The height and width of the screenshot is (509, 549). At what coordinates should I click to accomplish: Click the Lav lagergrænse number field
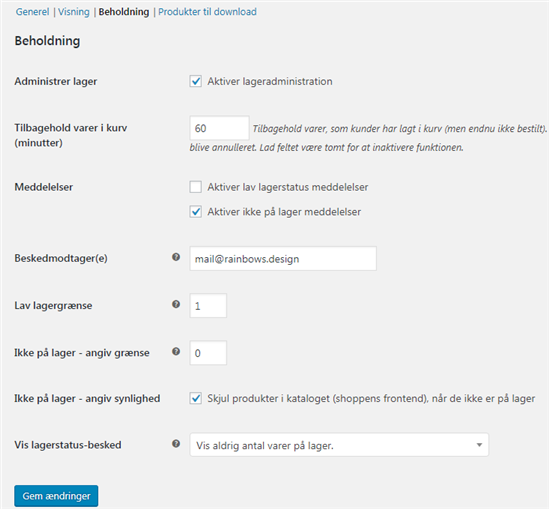tap(208, 306)
